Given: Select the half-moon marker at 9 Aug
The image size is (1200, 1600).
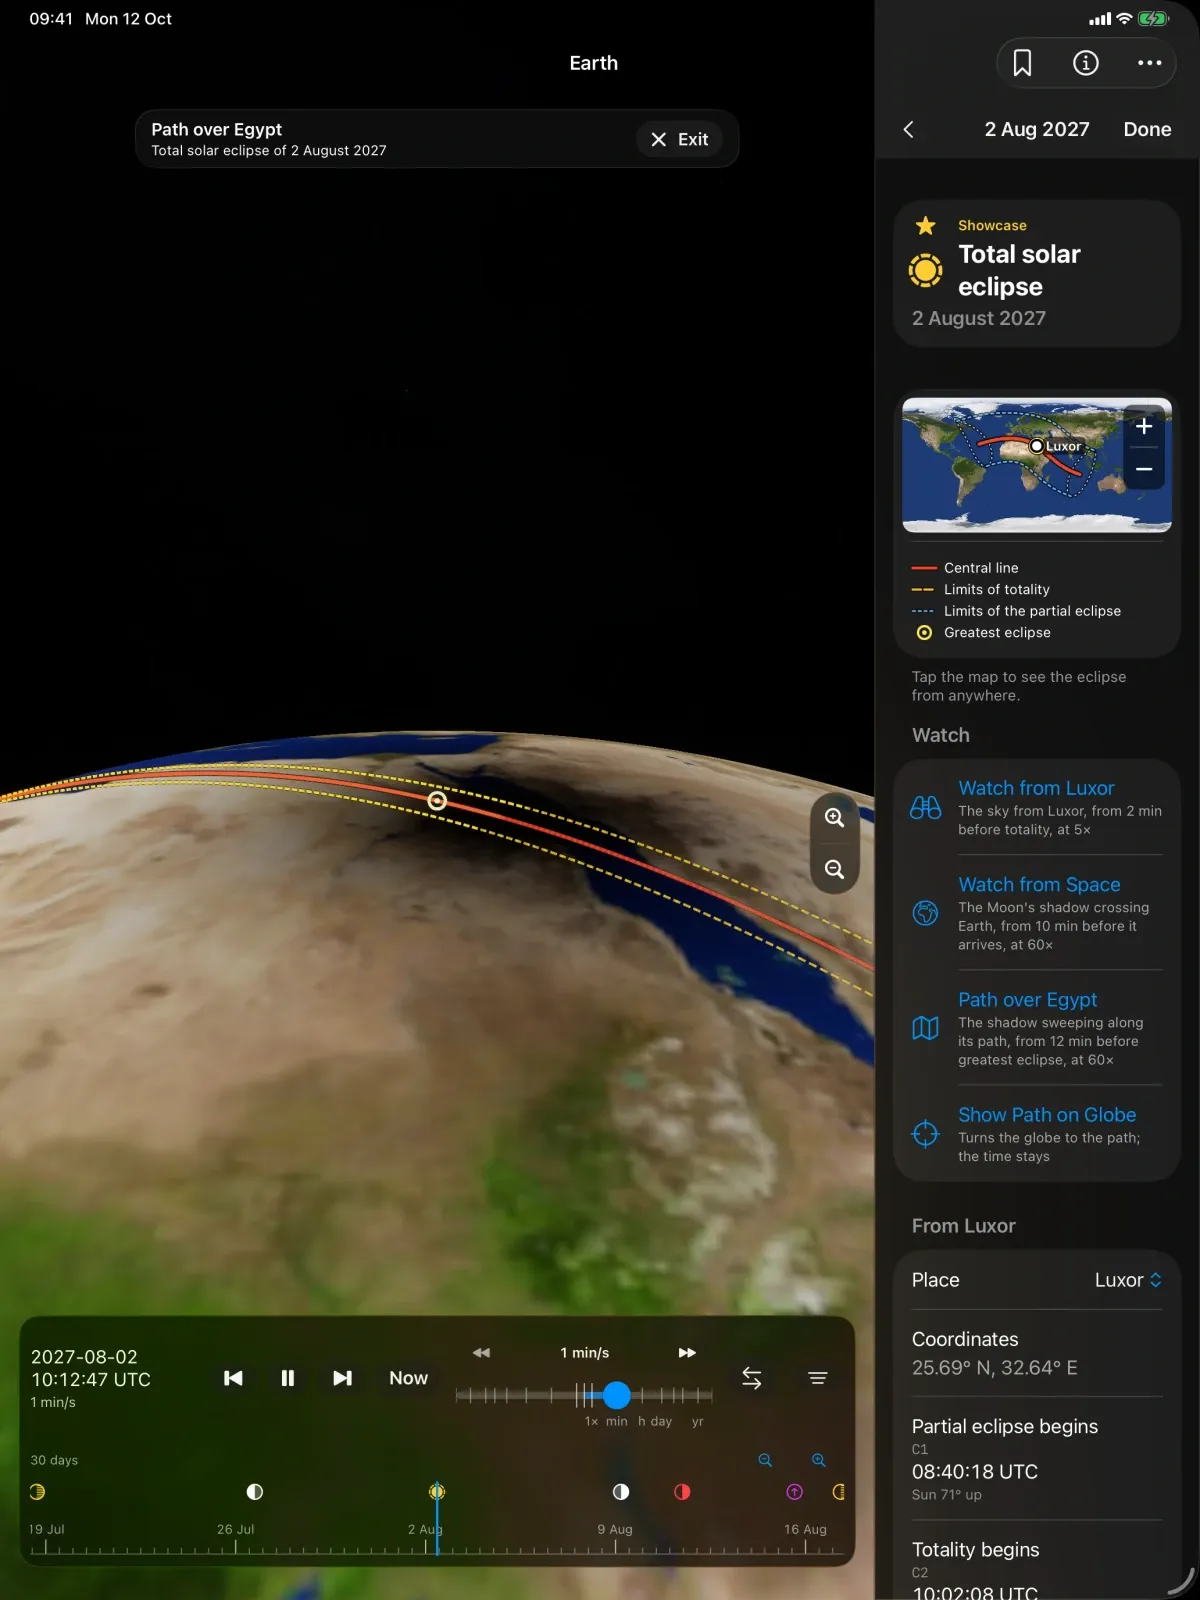Looking at the screenshot, I should click(x=621, y=1491).
